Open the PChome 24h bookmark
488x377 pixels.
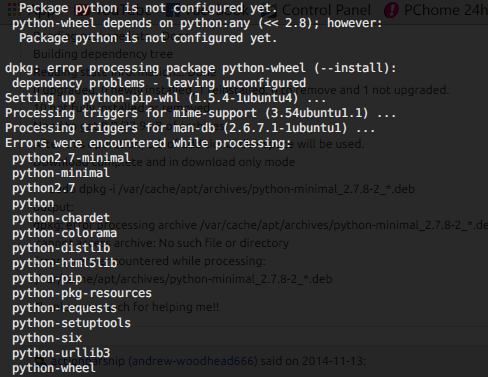pos(446,10)
